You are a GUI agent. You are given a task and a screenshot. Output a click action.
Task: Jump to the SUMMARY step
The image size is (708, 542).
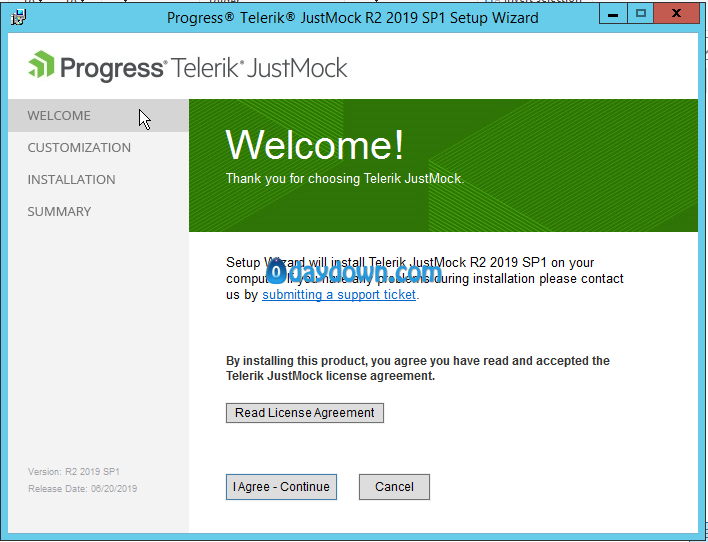(59, 212)
